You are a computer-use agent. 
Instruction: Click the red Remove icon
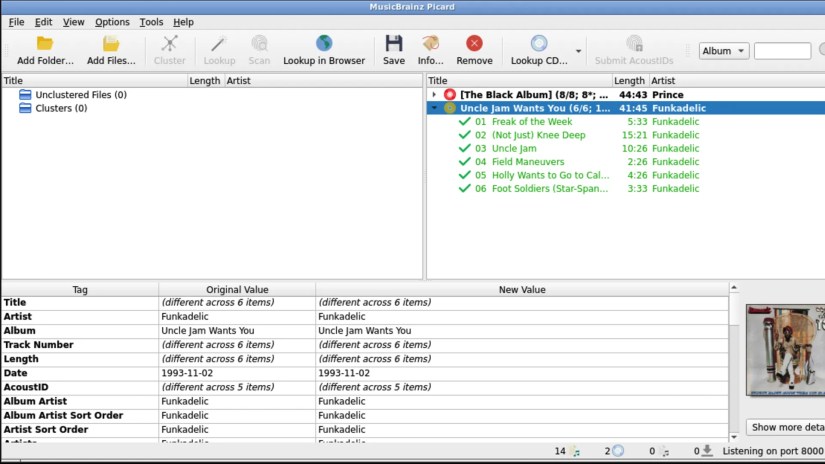(x=474, y=44)
